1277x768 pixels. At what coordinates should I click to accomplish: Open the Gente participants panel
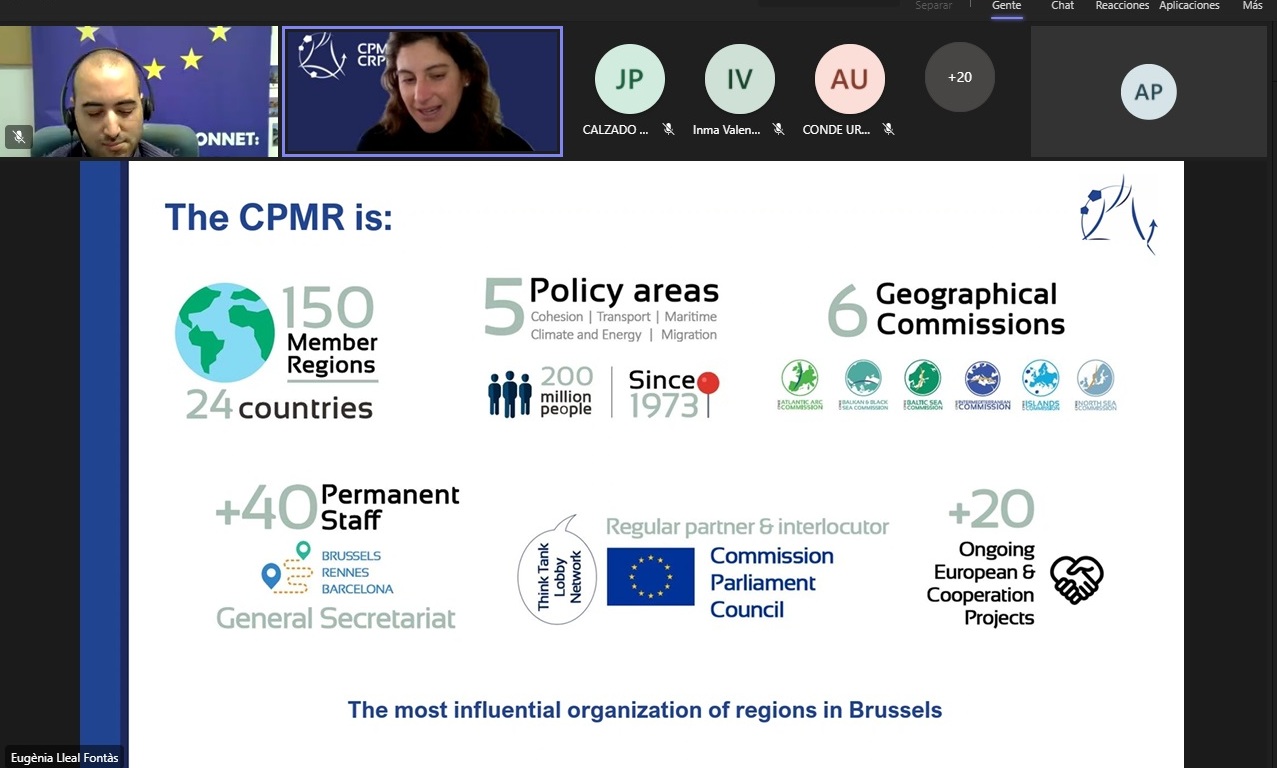pyautogui.click(x=1006, y=6)
